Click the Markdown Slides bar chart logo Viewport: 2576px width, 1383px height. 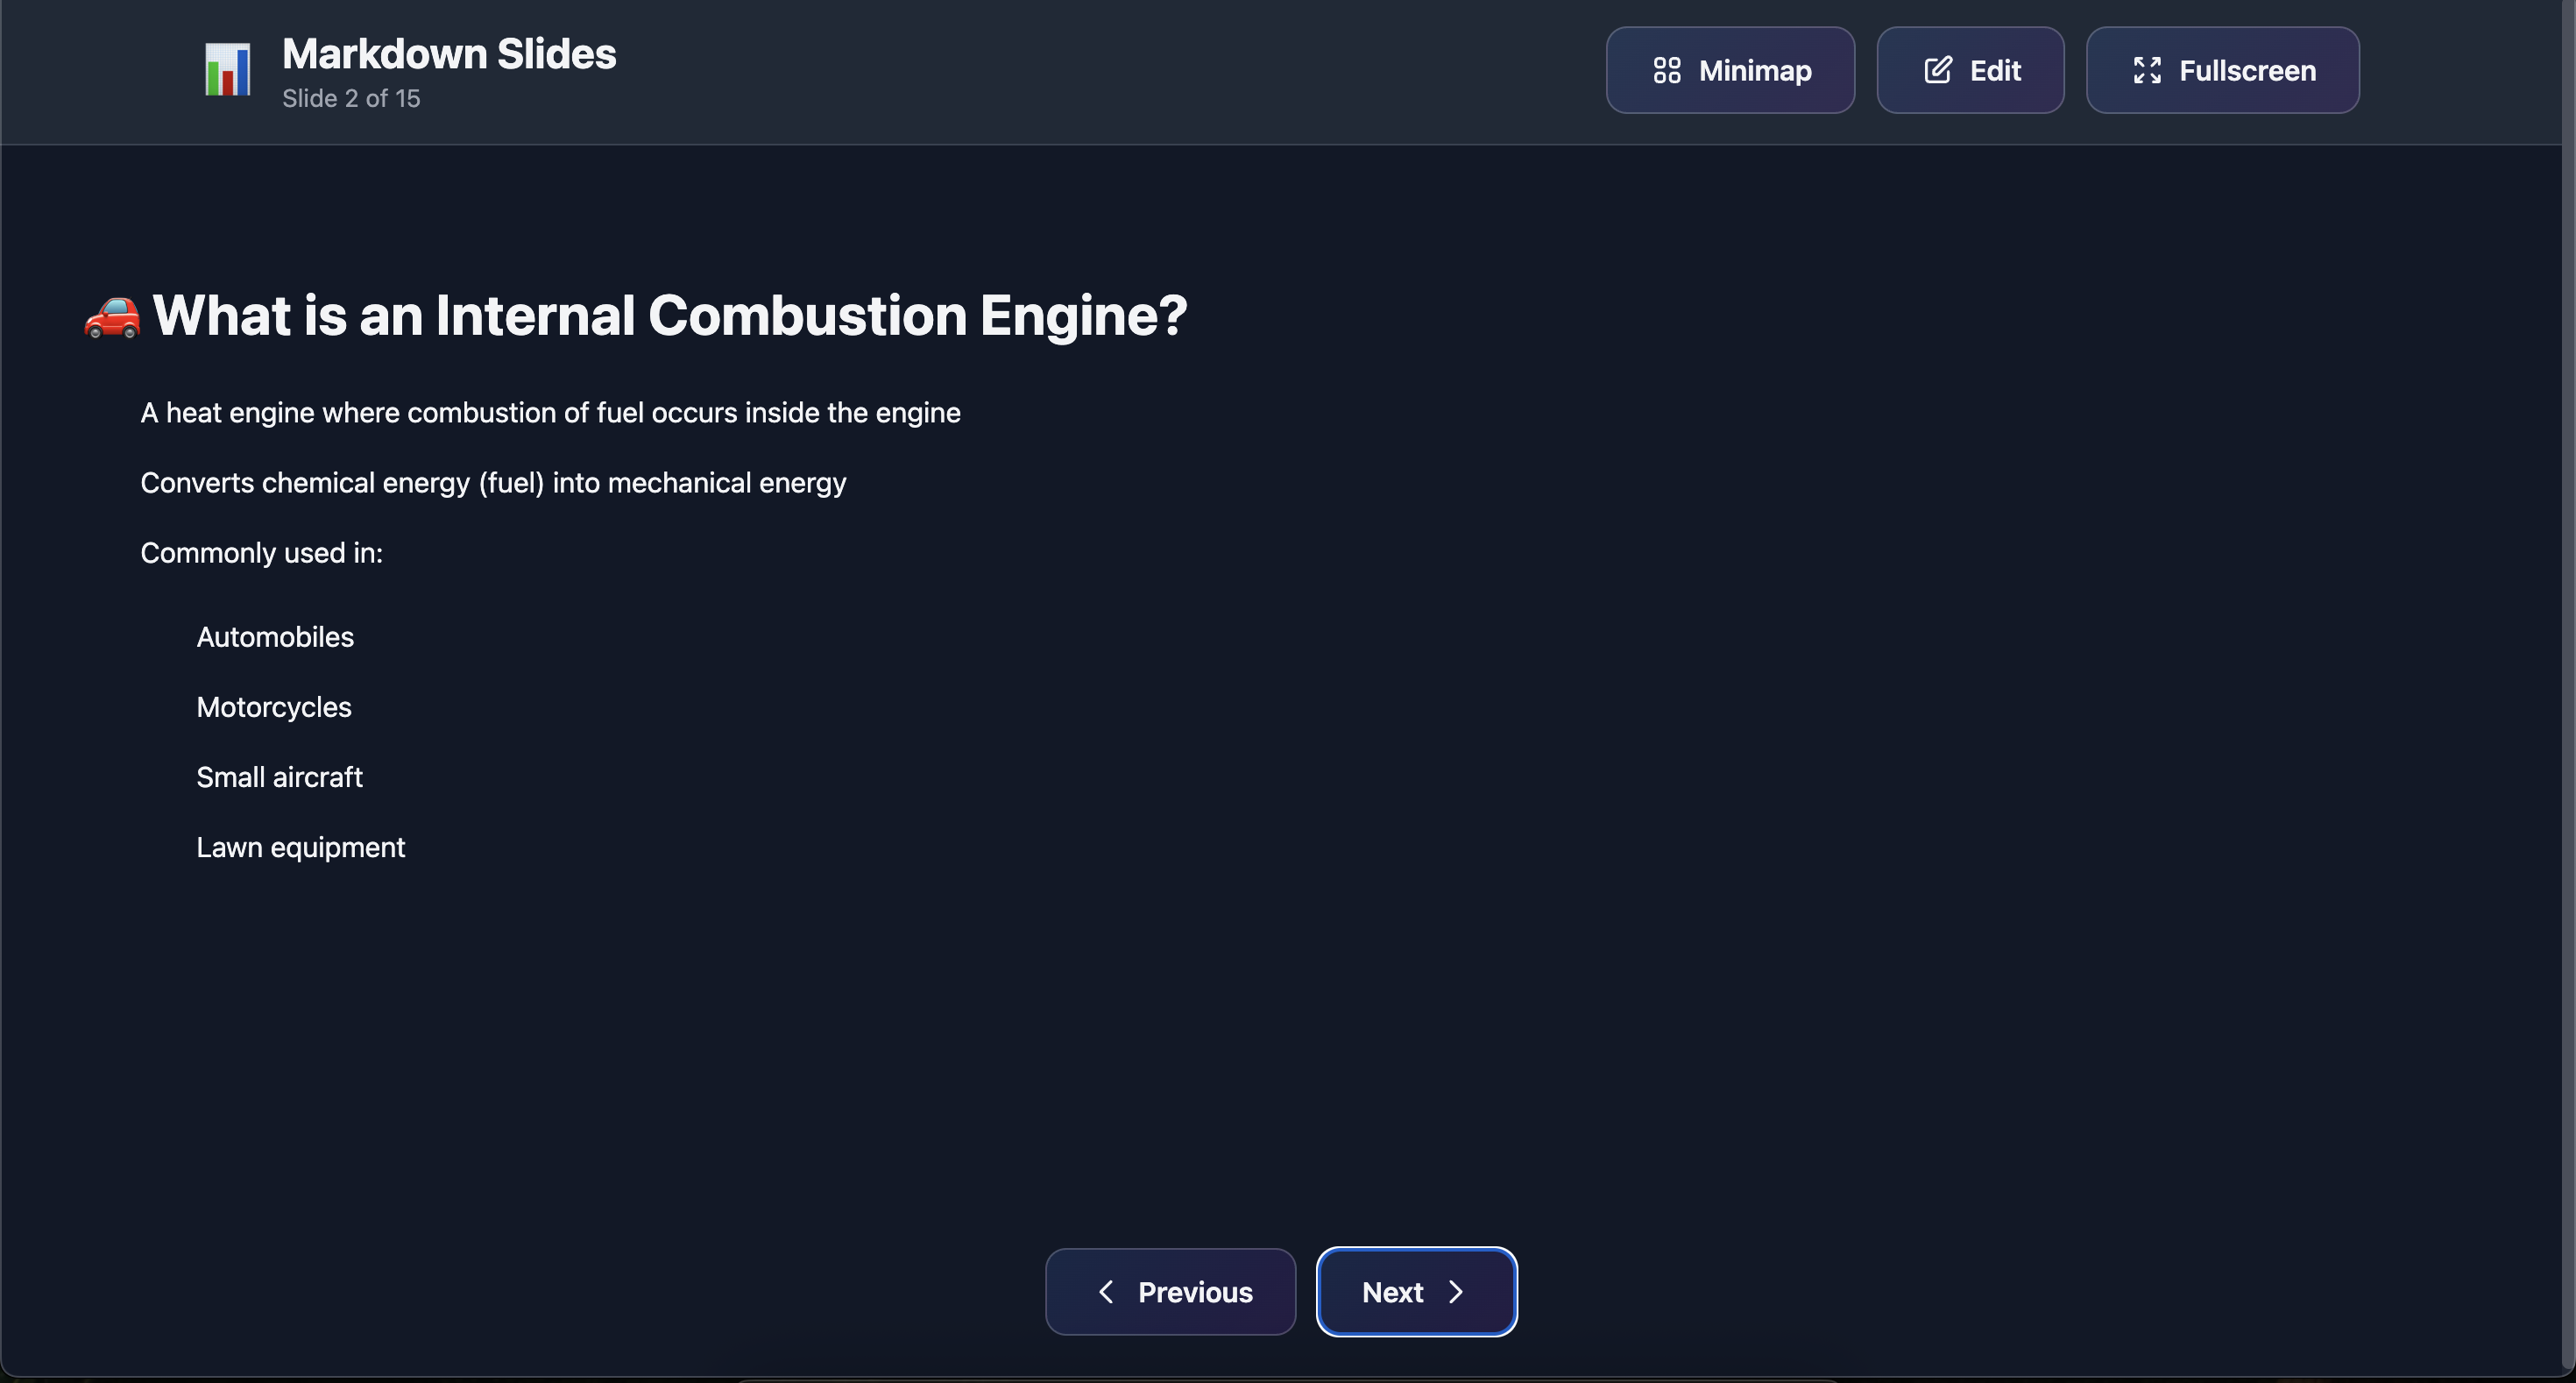pos(227,70)
